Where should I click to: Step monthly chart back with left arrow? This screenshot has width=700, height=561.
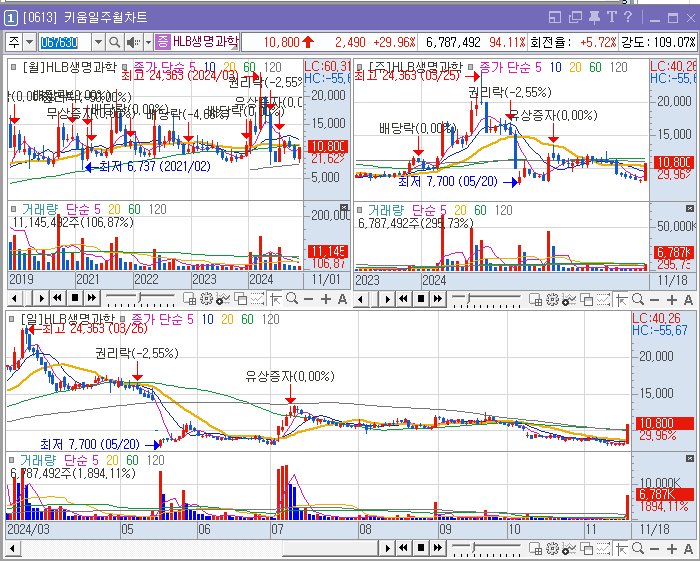pos(14,298)
